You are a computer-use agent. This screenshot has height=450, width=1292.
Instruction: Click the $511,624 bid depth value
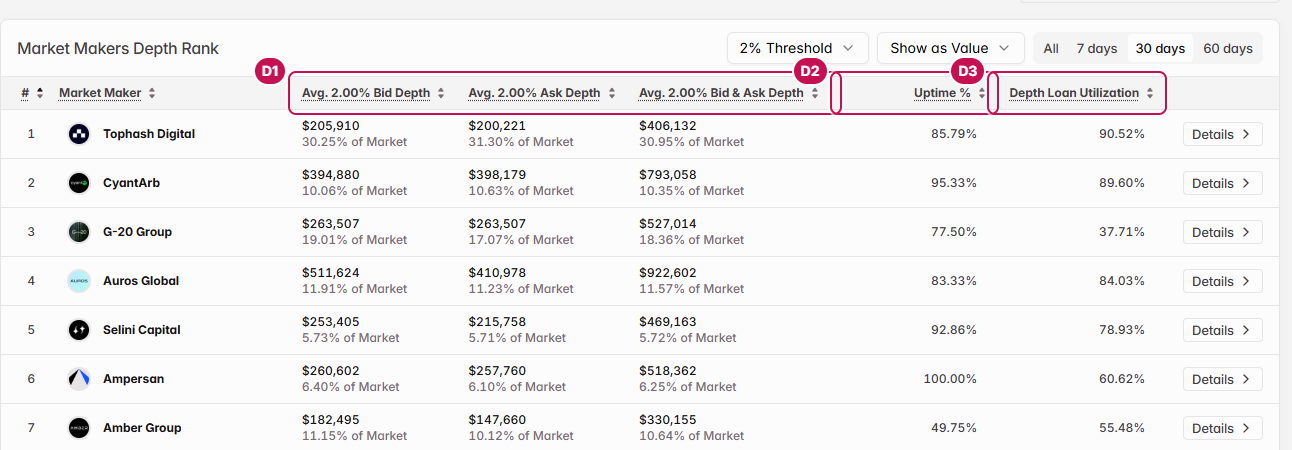click(x=330, y=273)
